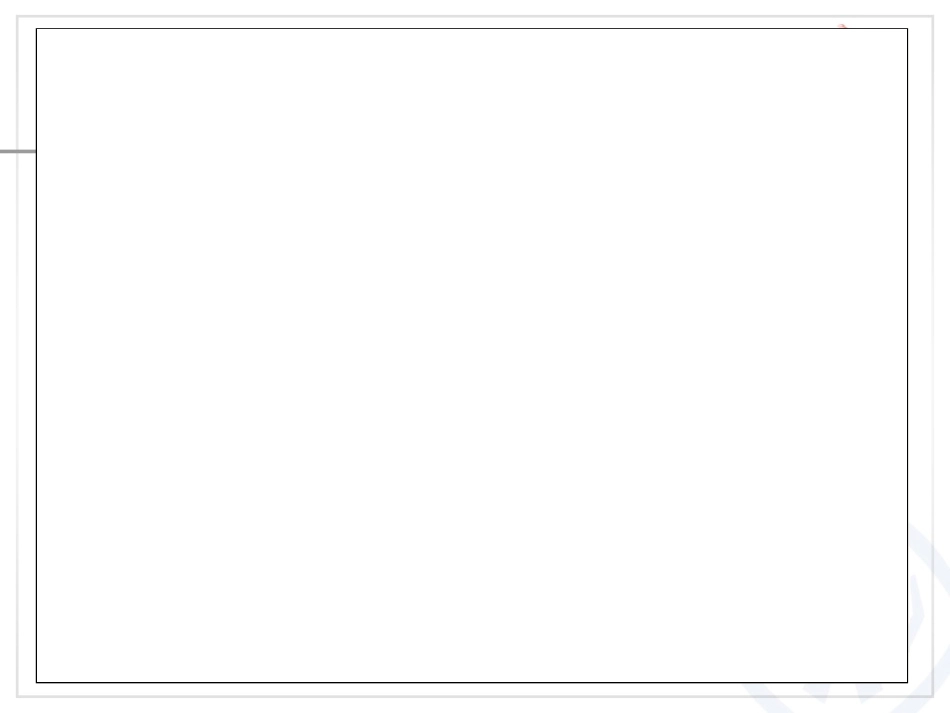Select the black rectangle's right border
Screen dimensions: 950x713
908,355
